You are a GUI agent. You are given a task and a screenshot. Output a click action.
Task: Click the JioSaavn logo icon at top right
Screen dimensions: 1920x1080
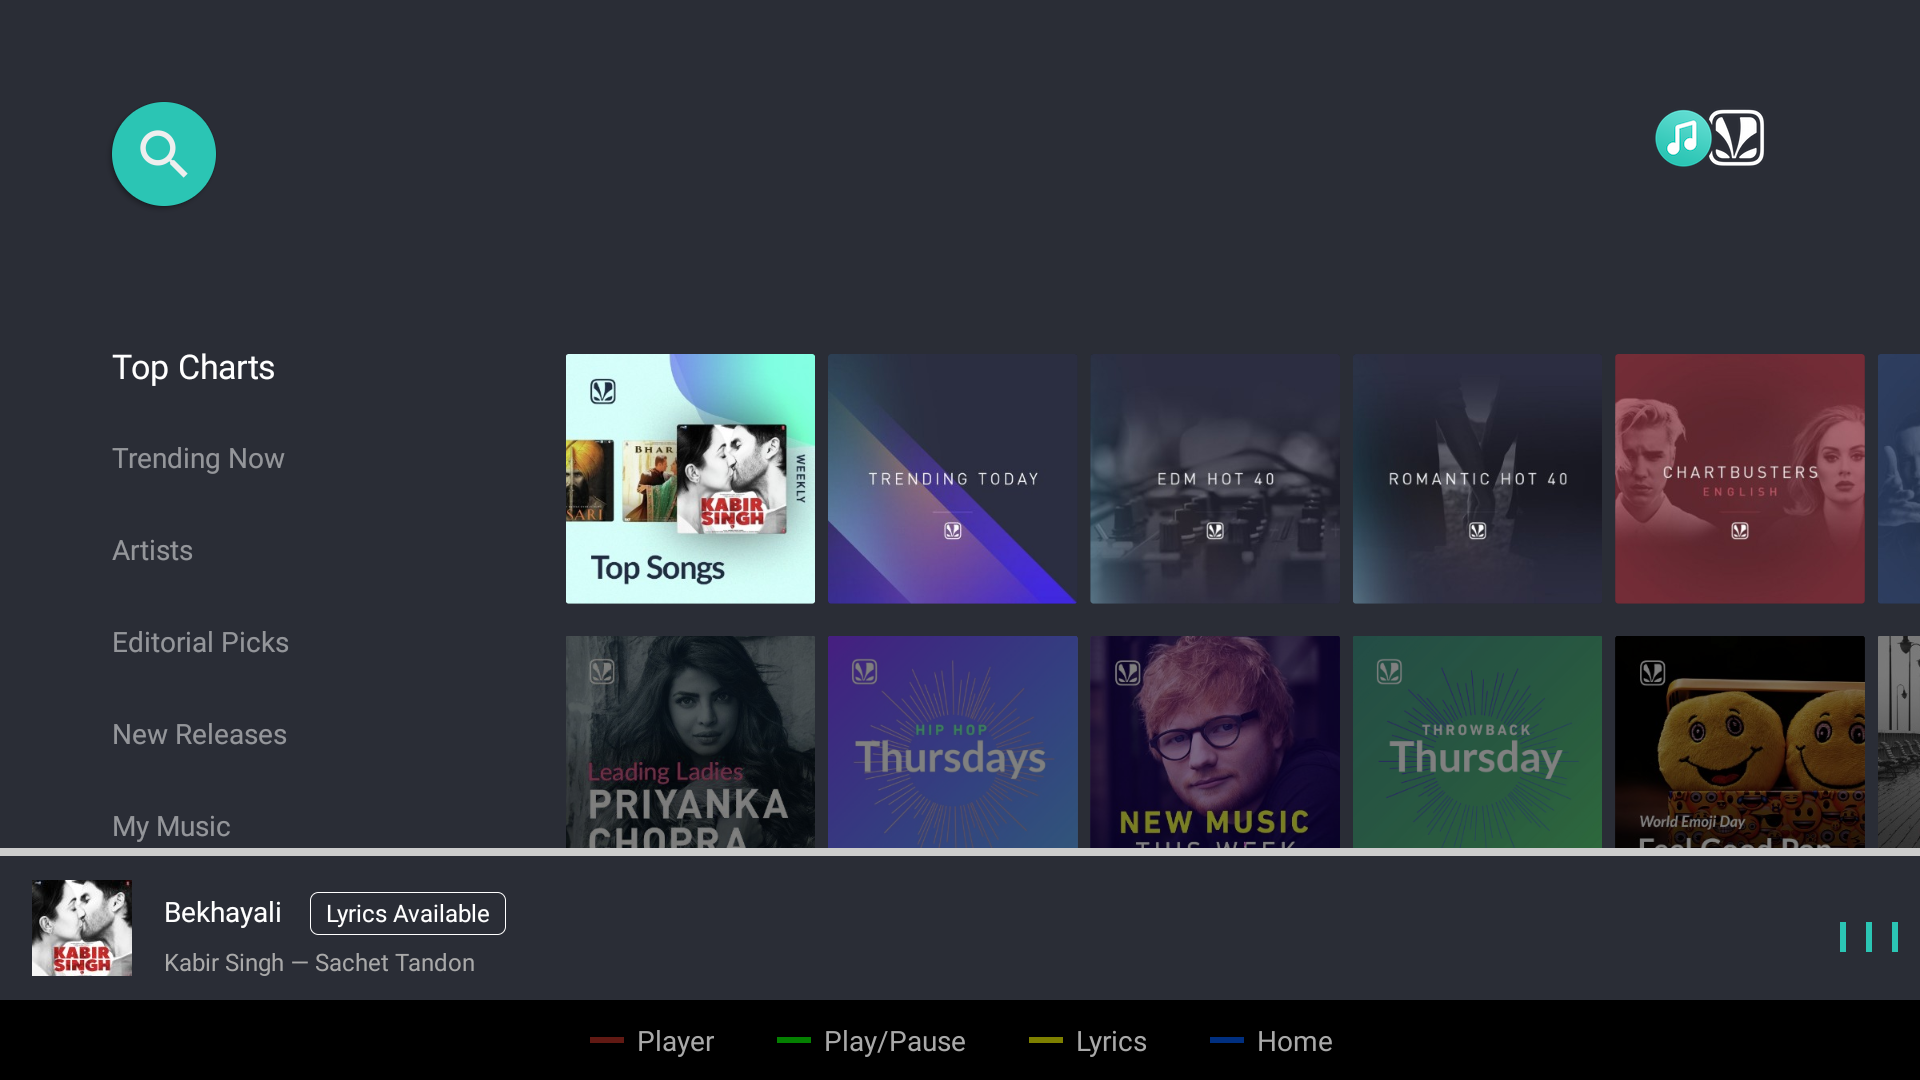click(1737, 138)
